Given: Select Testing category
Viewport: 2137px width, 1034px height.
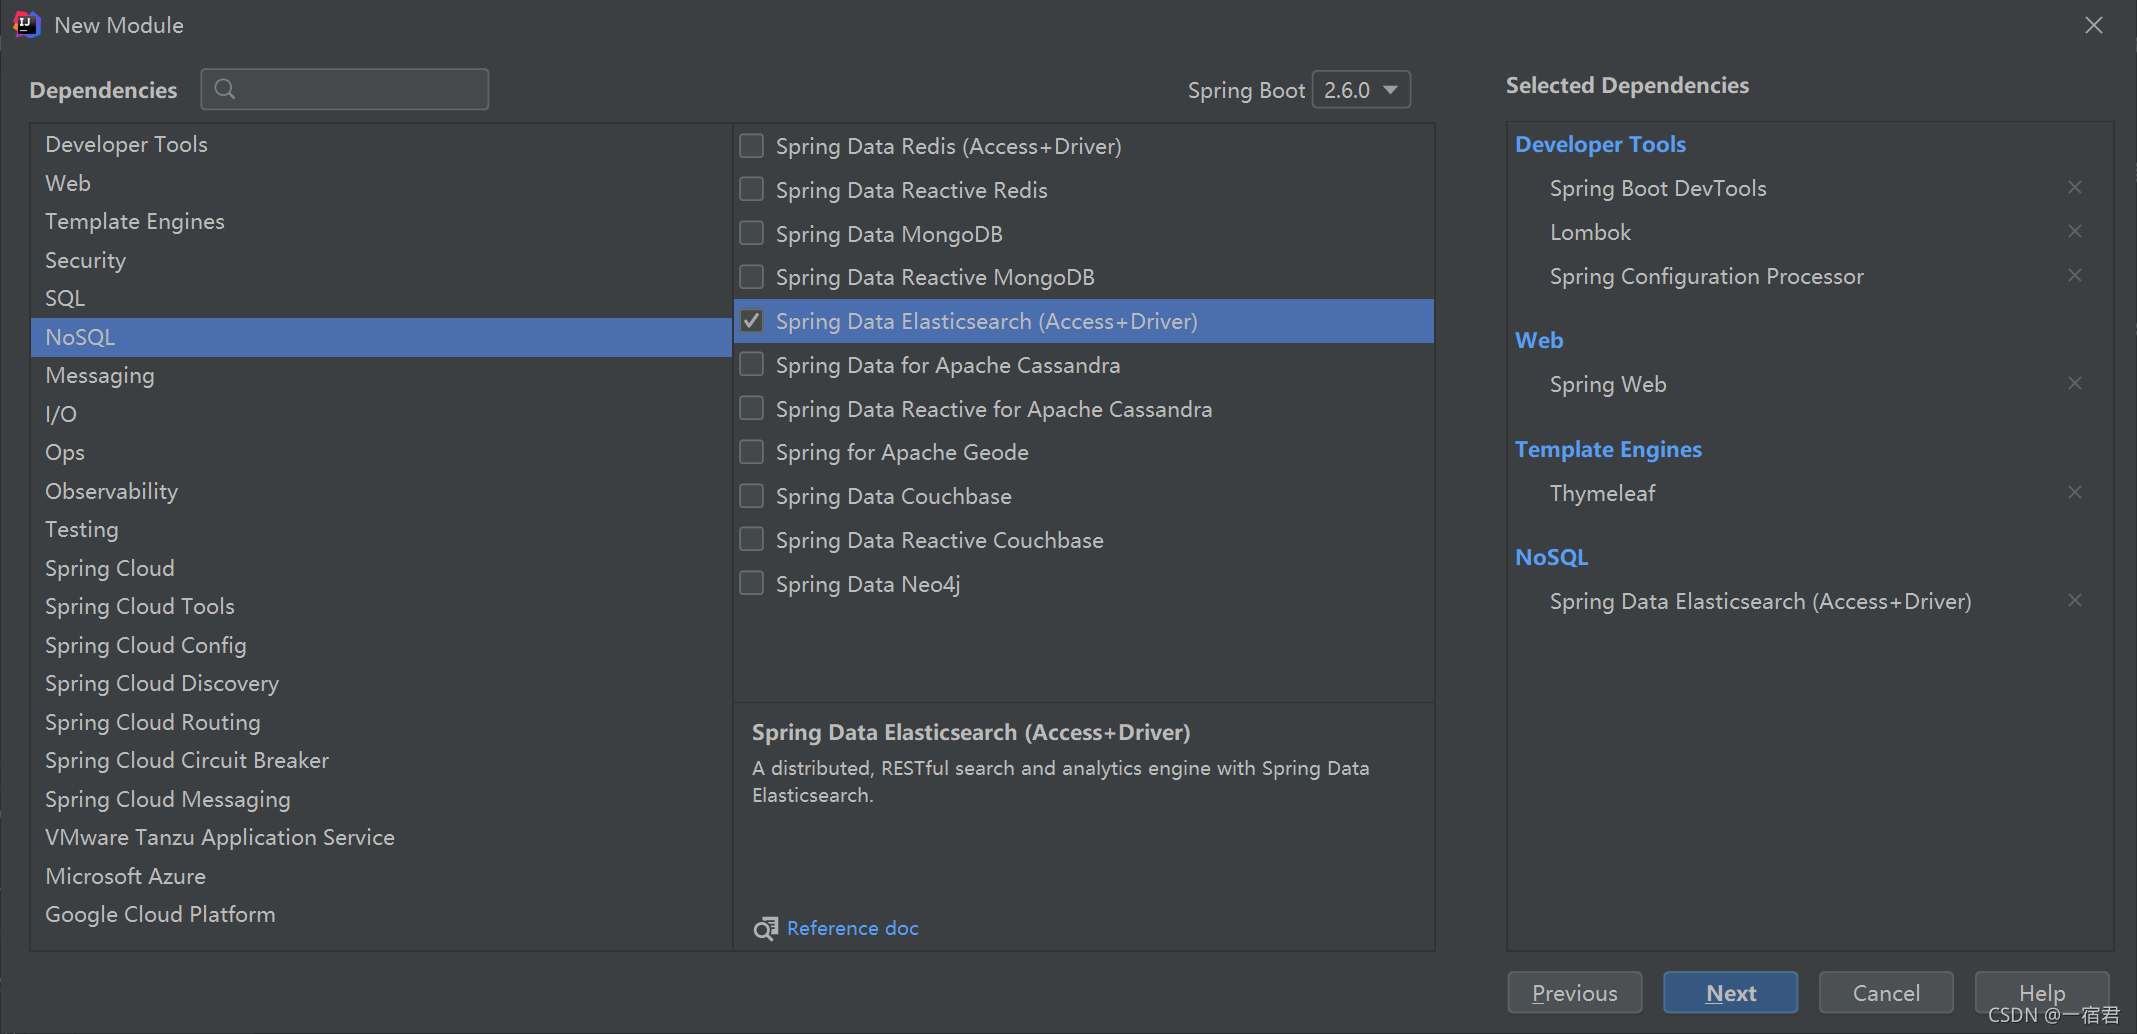Looking at the screenshot, I should coord(381,530).
